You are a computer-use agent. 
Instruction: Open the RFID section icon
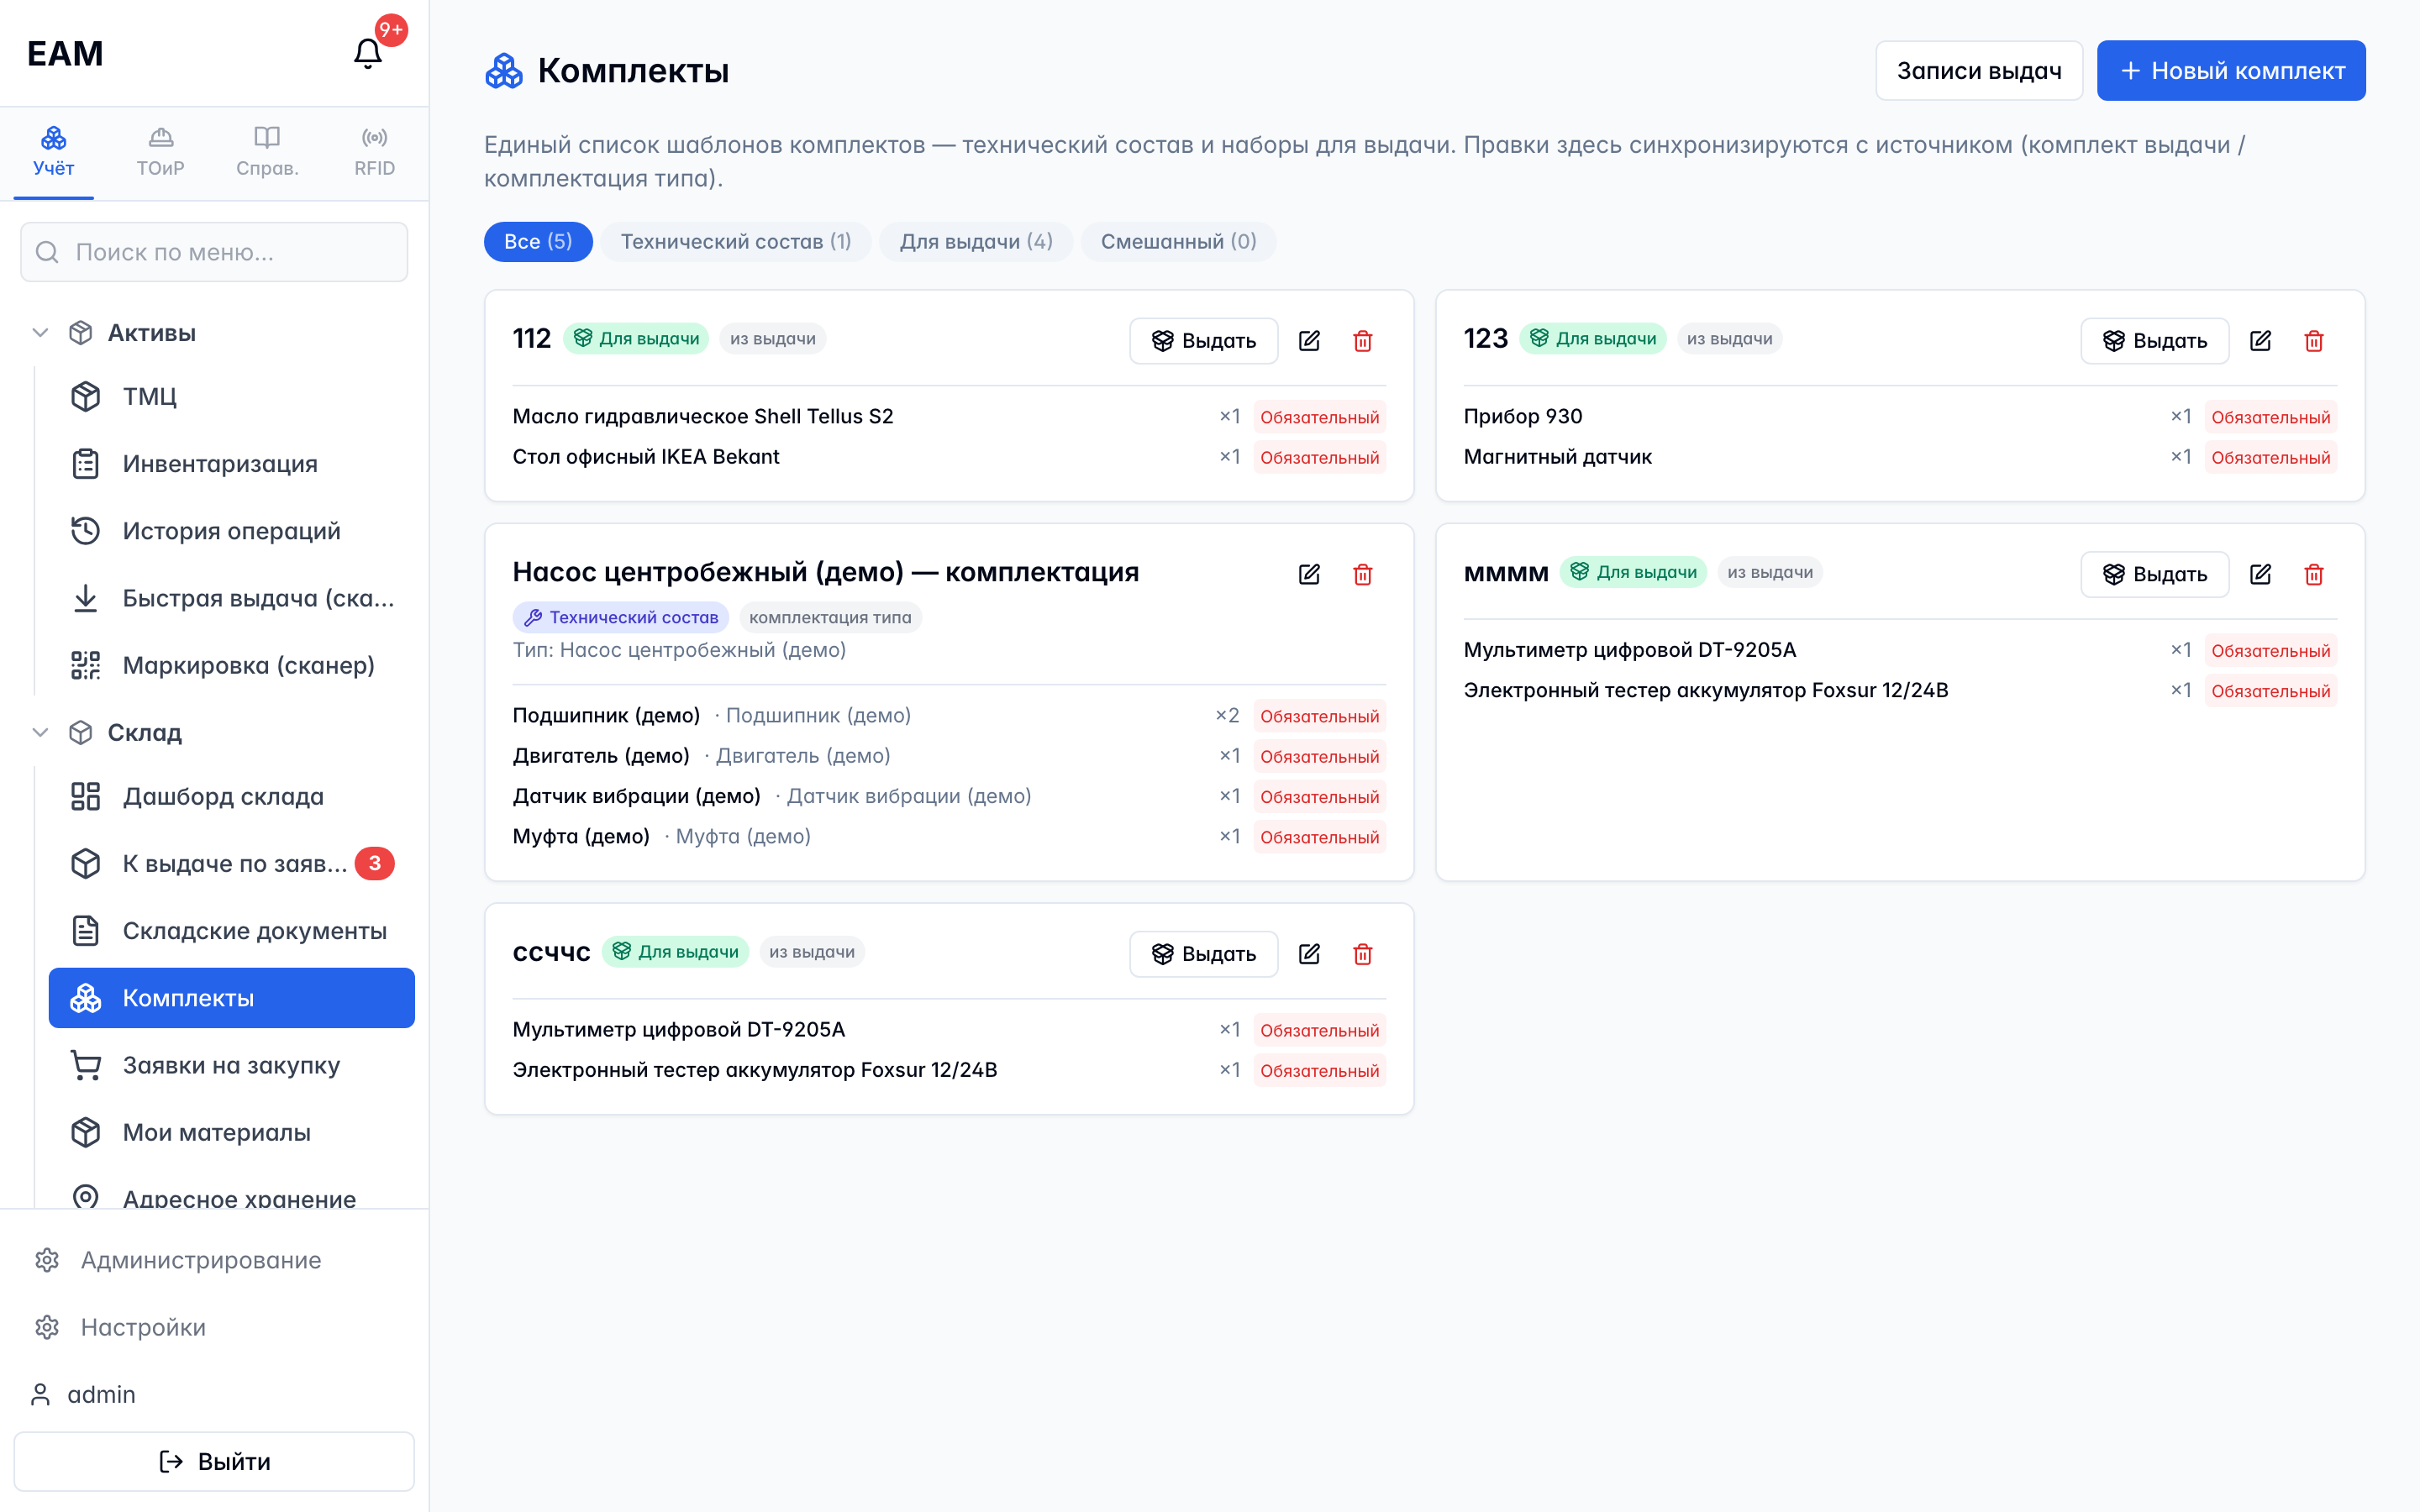click(x=375, y=152)
